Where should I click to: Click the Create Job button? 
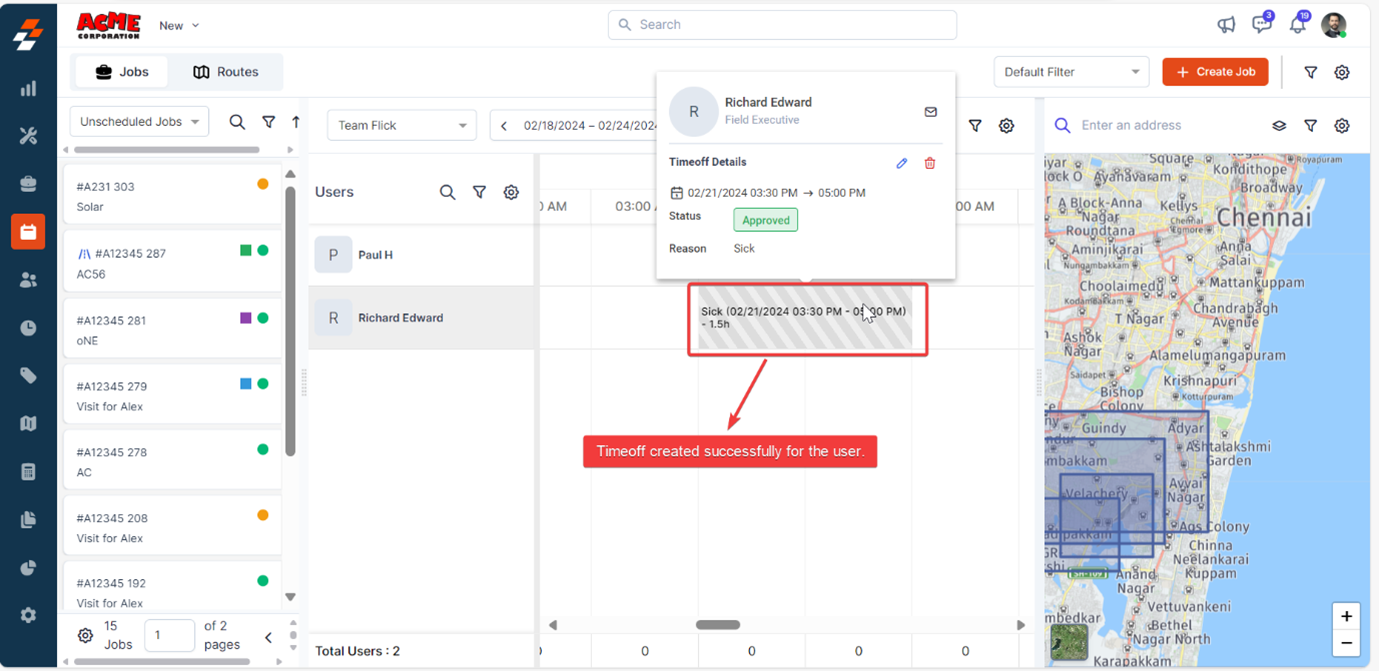1215,72
